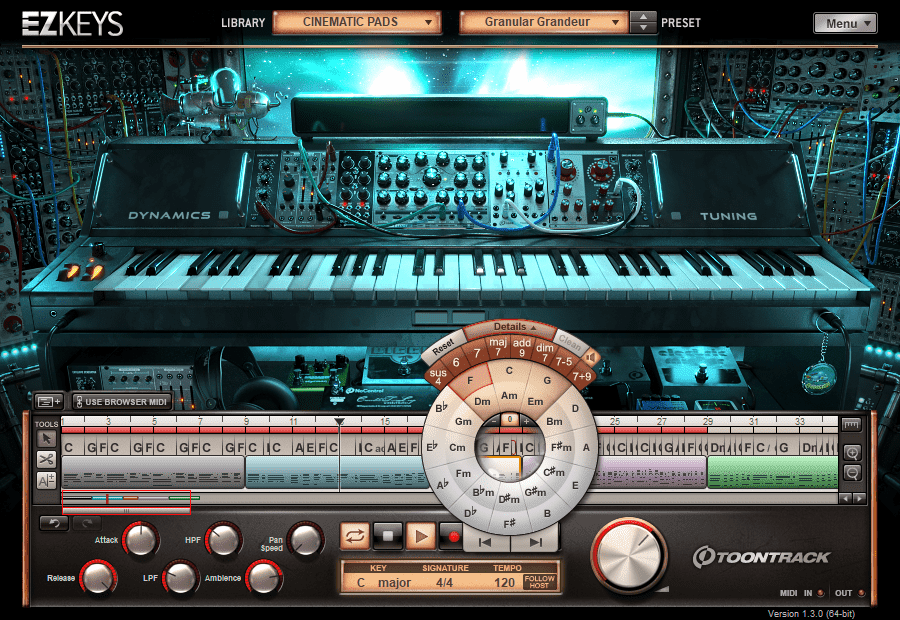Select the 6 chord modifier
Viewport: 900px width, 620px height.
pos(456,362)
